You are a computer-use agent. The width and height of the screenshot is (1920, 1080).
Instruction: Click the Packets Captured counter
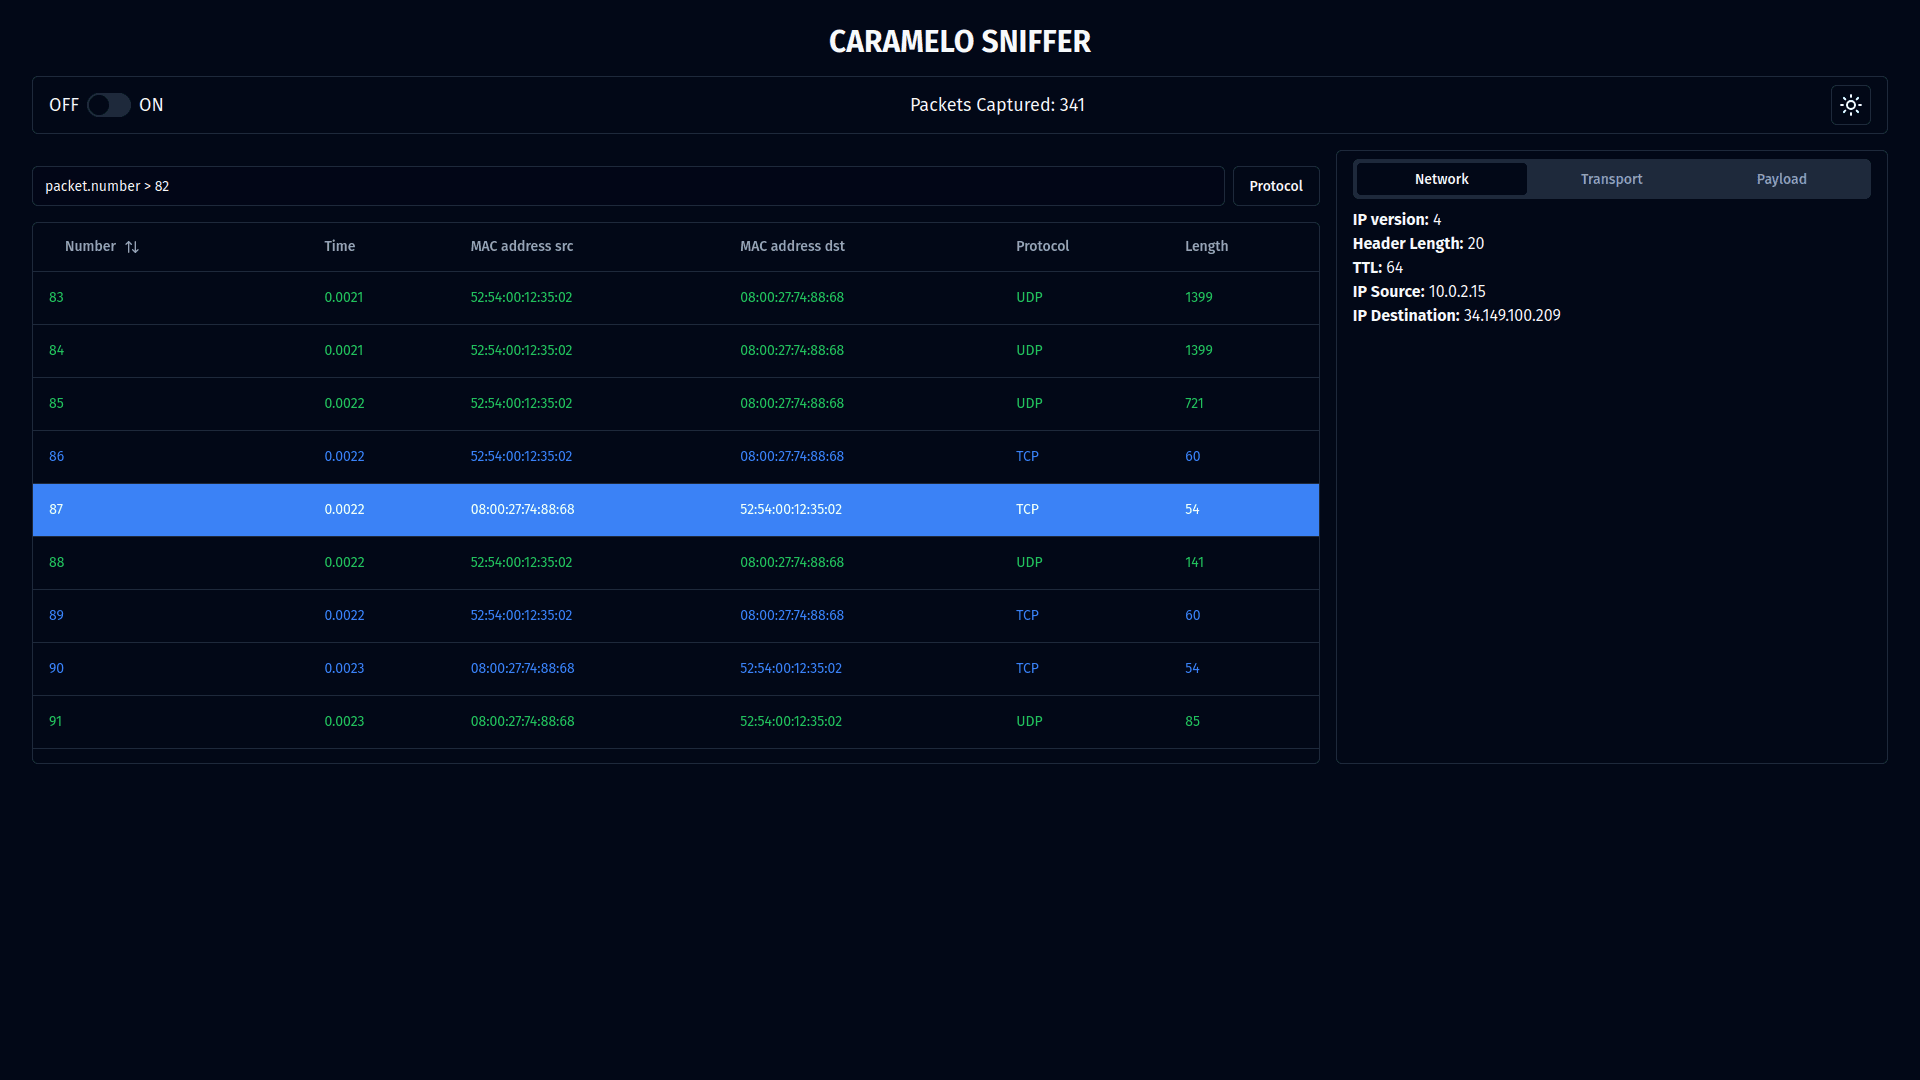(997, 105)
